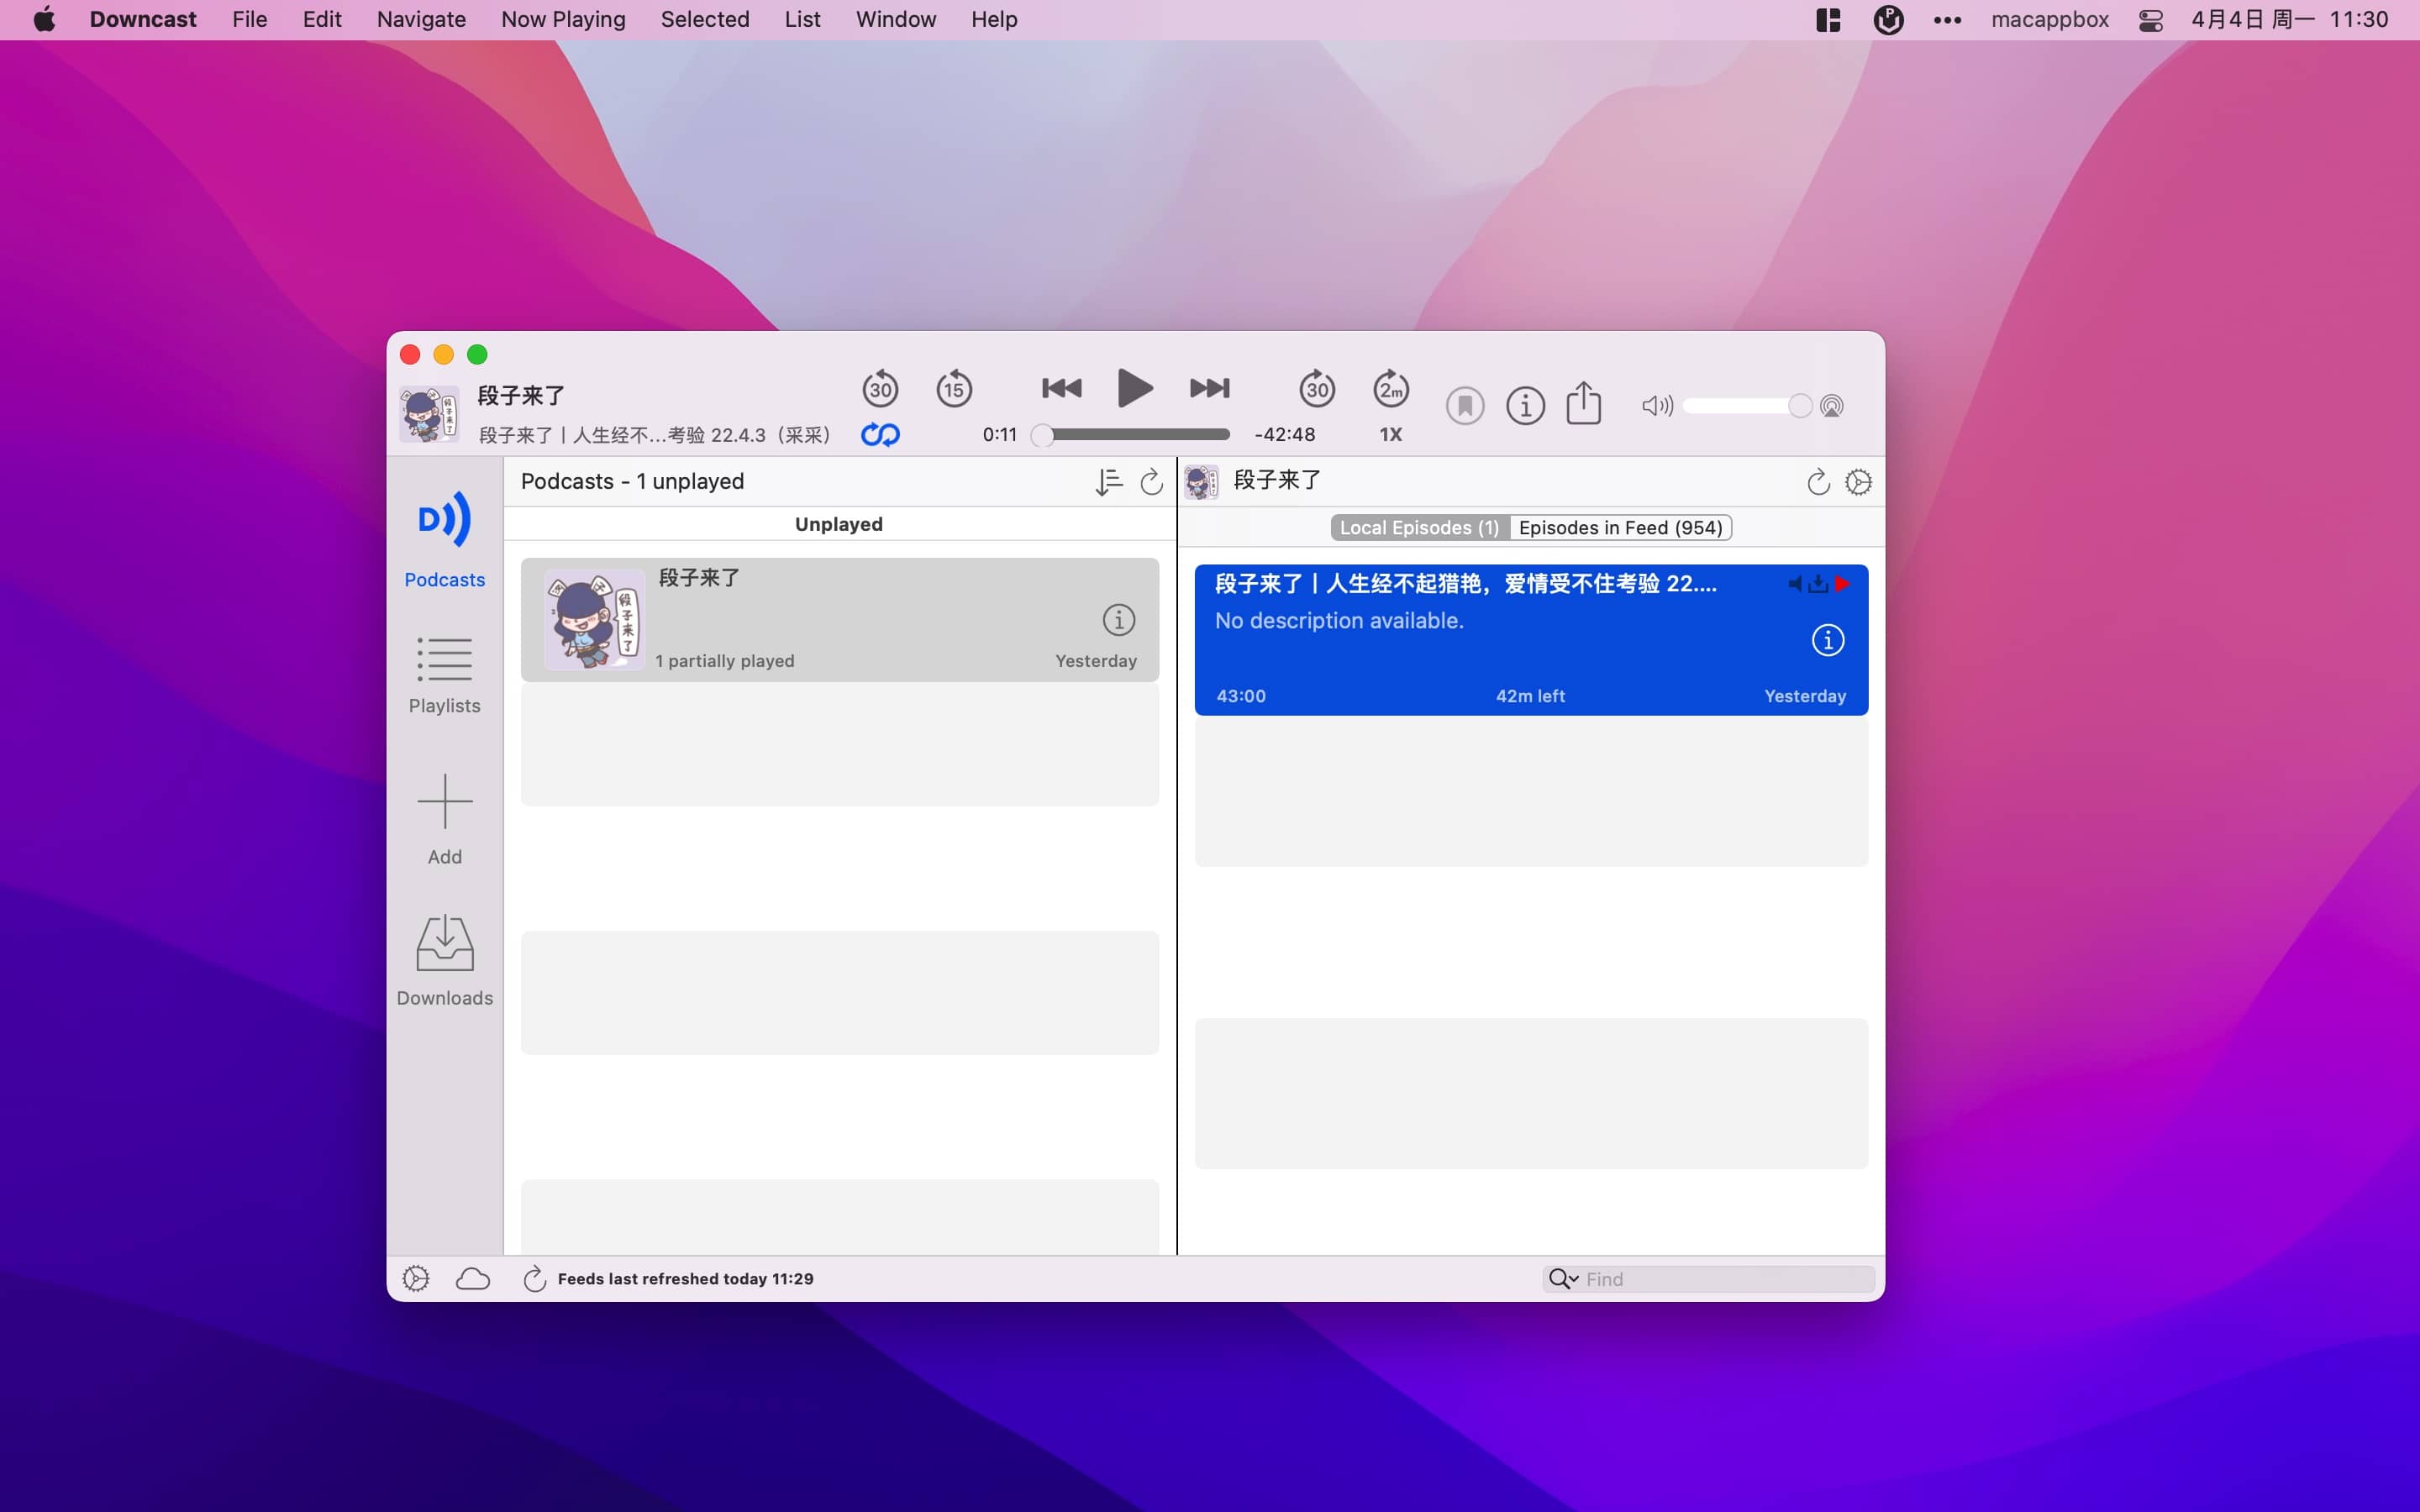Viewport: 2420px width, 1512px height.
Task: Show now-playing episode info
Action: (x=1525, y=406)
